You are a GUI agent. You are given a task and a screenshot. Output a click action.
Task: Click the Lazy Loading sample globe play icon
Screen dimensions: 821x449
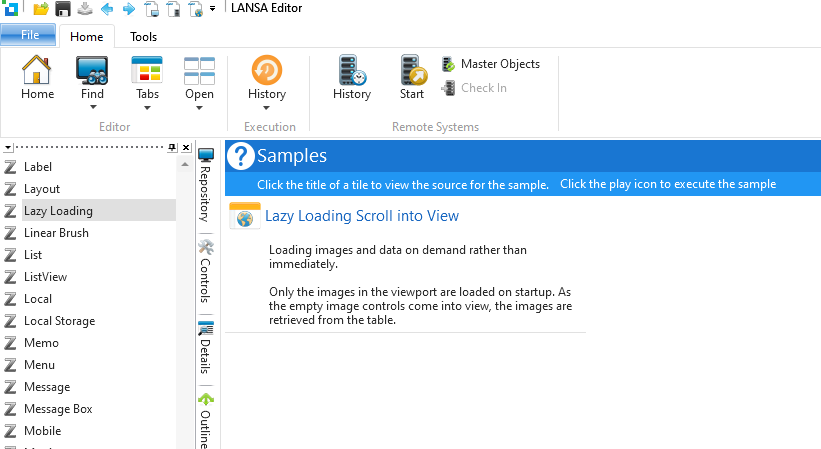click(245, 216)
